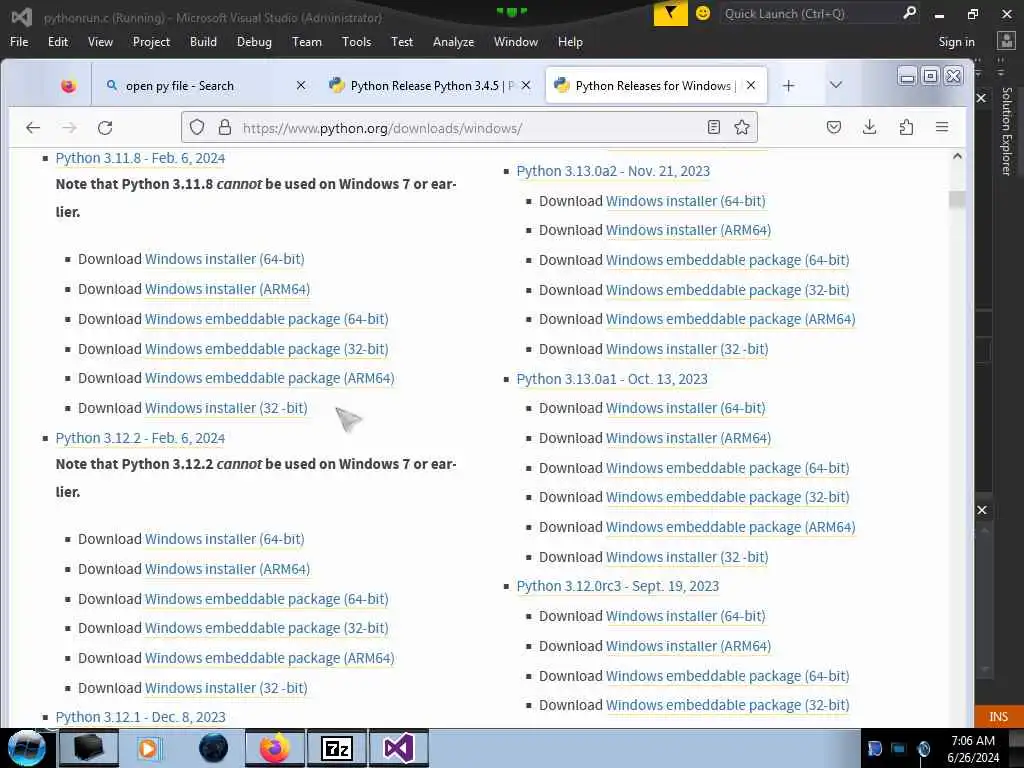Viewport: 1024px width, 768px height.
Task: Expand the list all tabs chevron
Action: (x=835, y=85)
